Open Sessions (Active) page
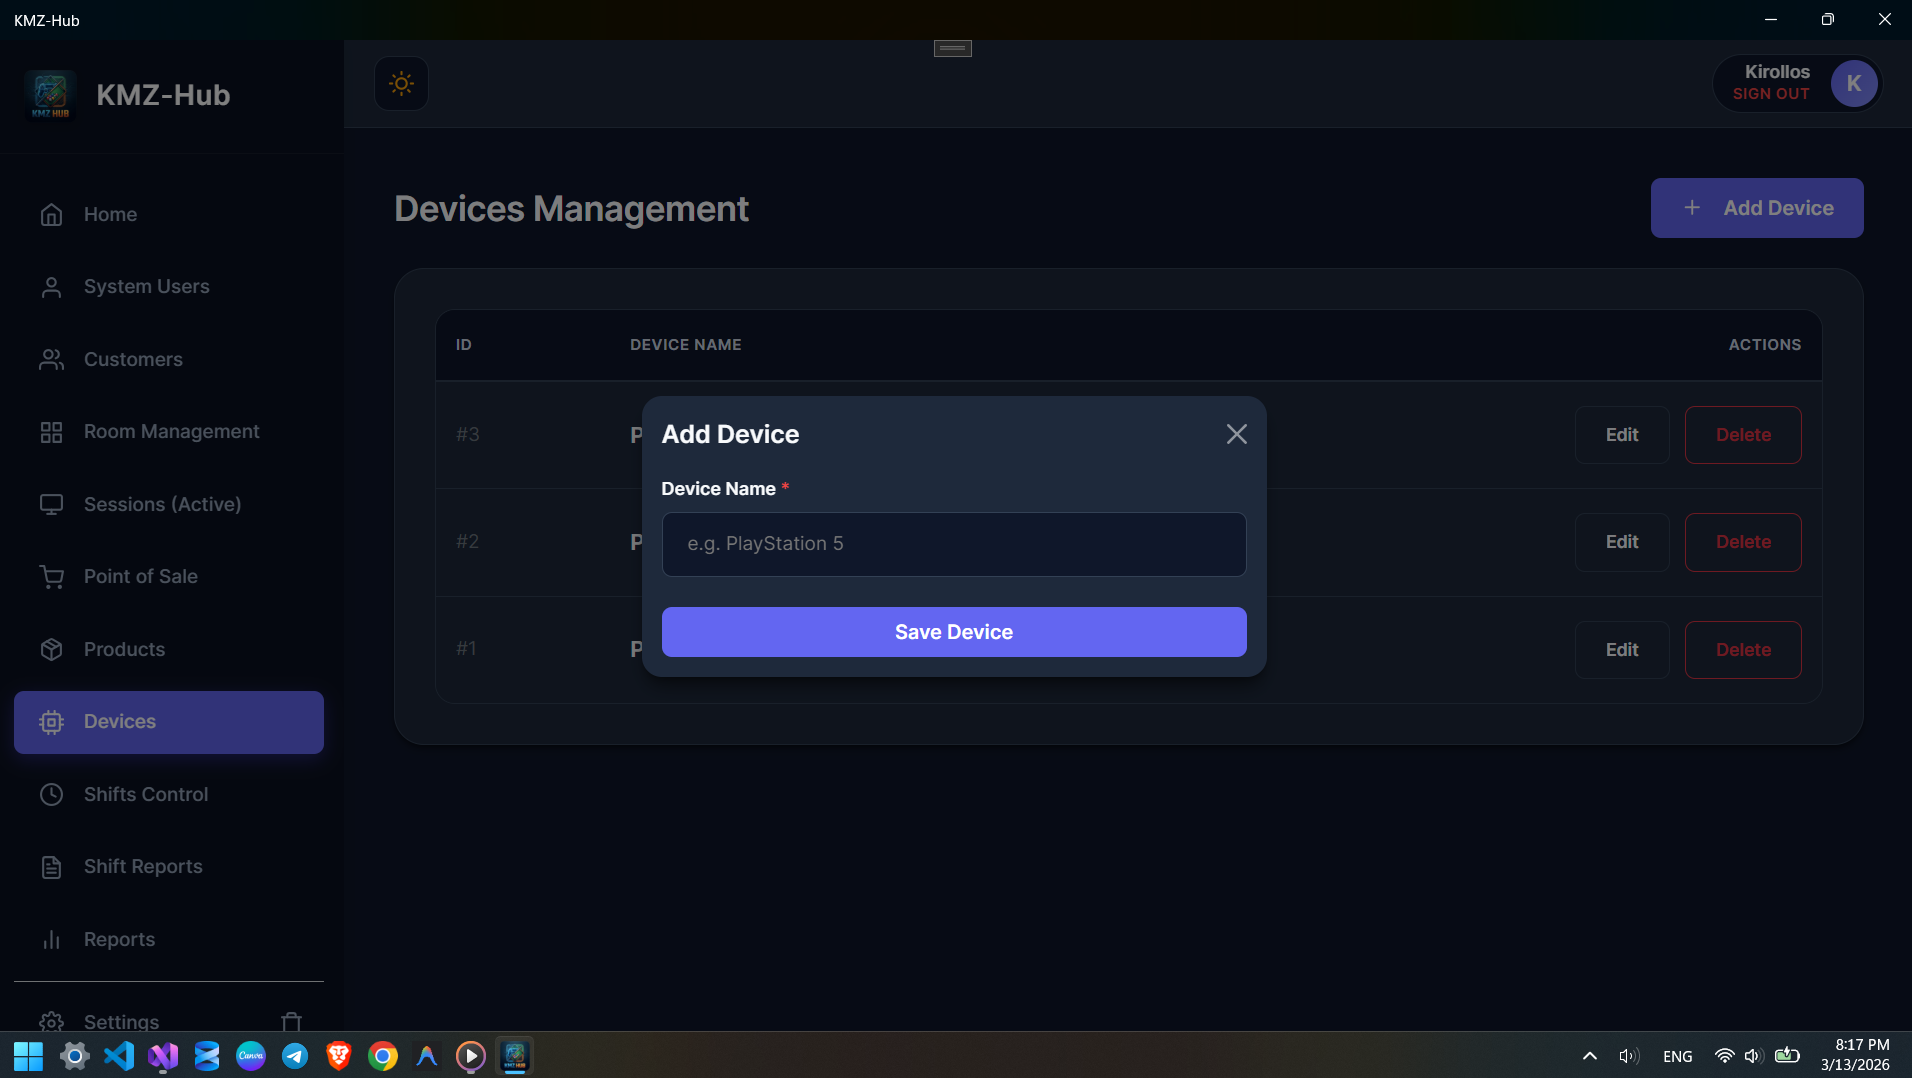The width and height of the screenshot is (1912, 1078). pos(162,505)
